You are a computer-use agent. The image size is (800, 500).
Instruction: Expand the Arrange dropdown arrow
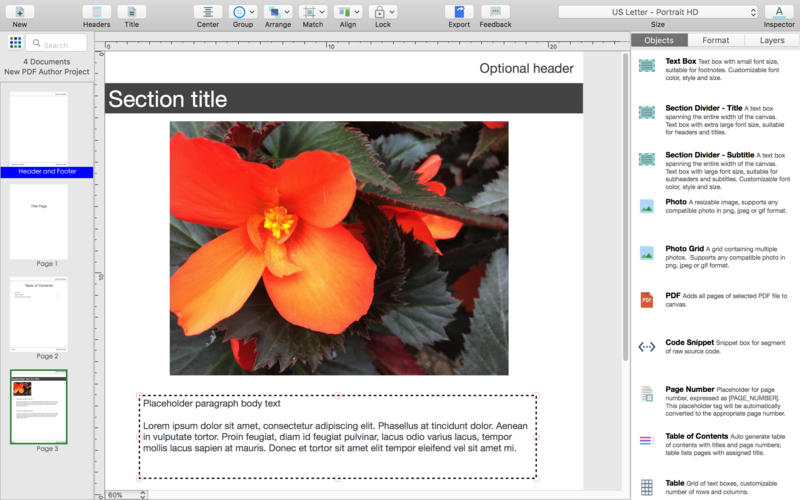pos(287,12)
